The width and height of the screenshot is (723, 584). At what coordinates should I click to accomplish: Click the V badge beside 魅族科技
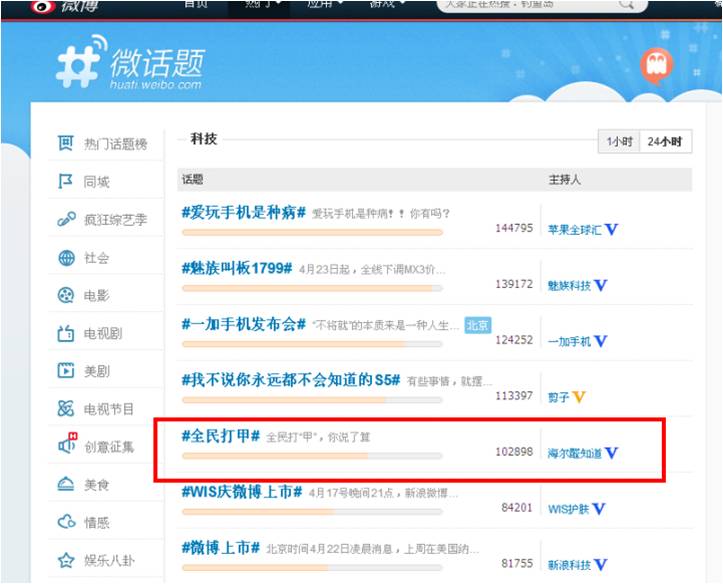pyautogui.click(x=600, y=285)
